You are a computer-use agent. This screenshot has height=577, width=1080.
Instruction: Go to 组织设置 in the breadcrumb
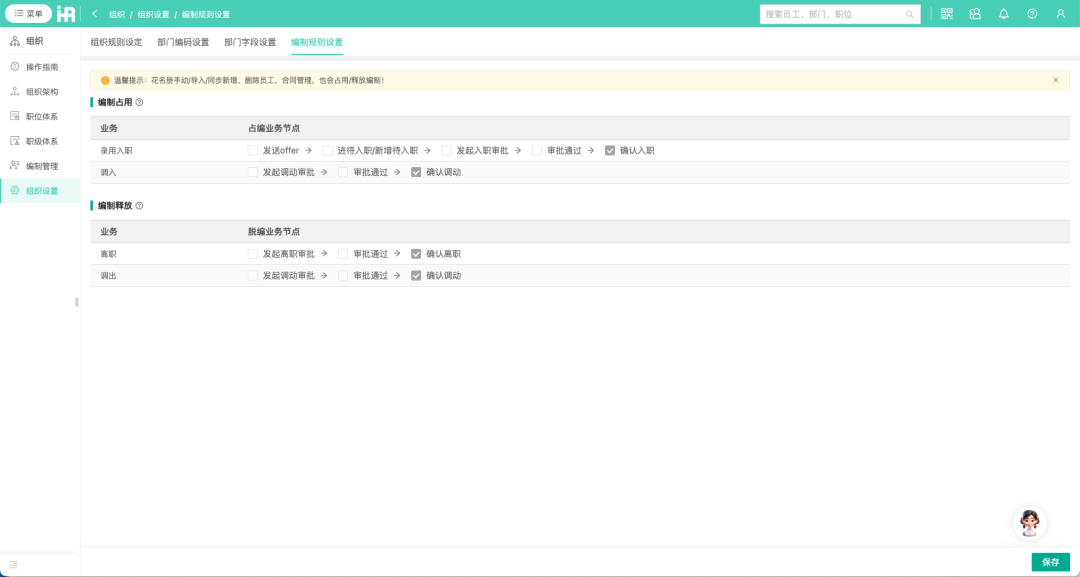click(153, 14)
